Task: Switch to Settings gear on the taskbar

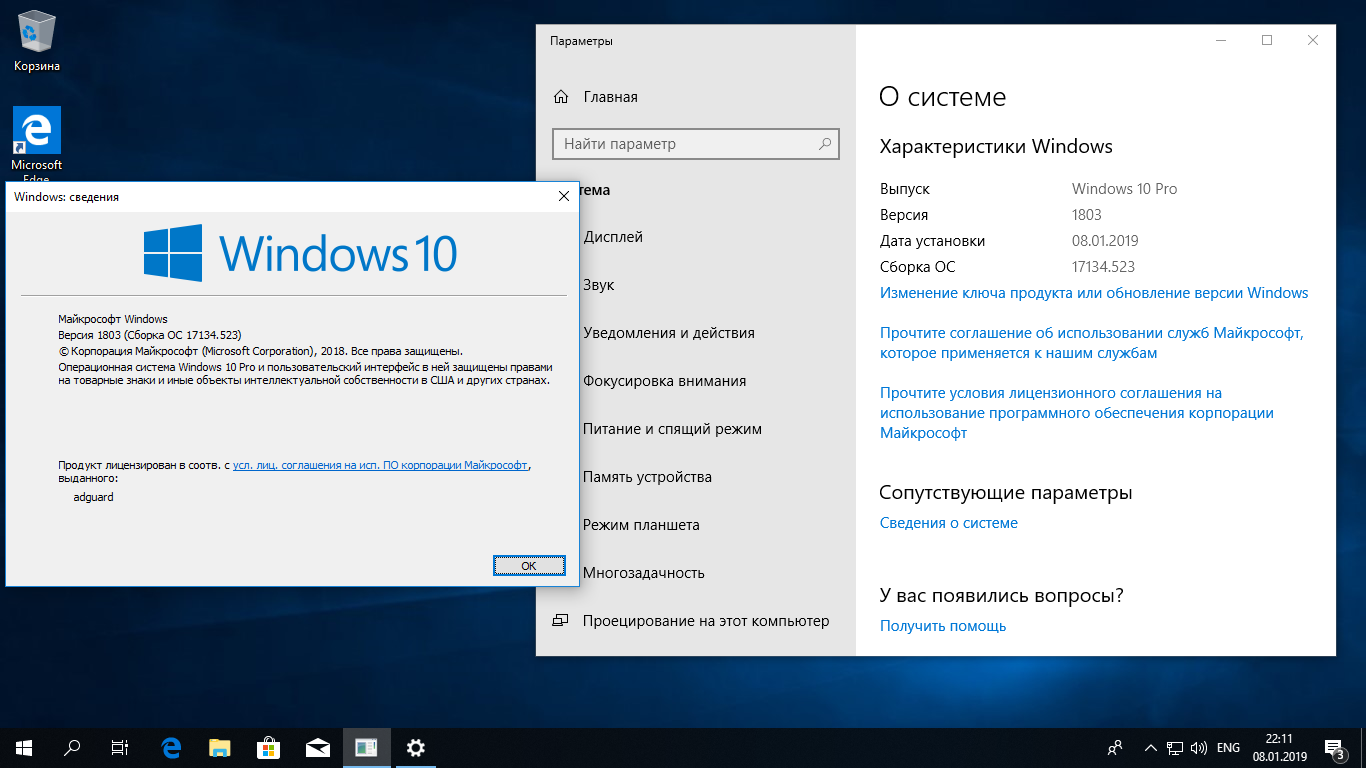Action: click(x=415, y=747)
